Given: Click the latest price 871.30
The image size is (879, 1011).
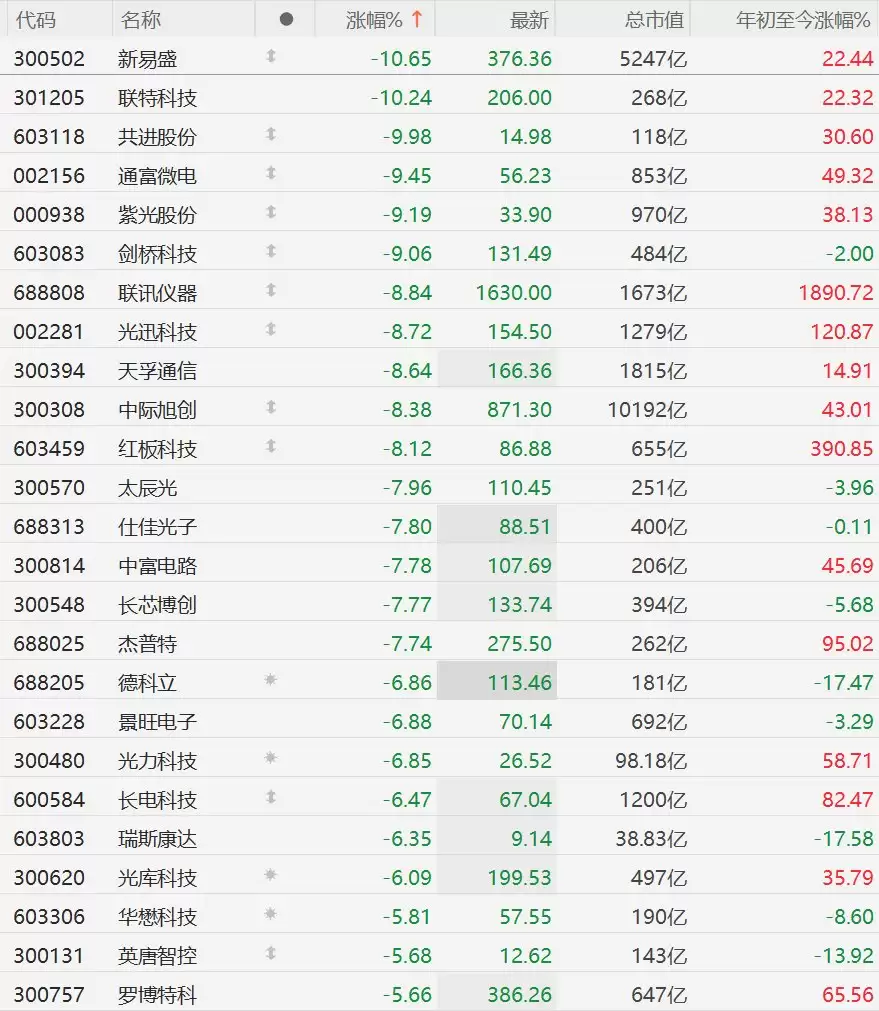Looking at the screenshot, I should (520, 410).
